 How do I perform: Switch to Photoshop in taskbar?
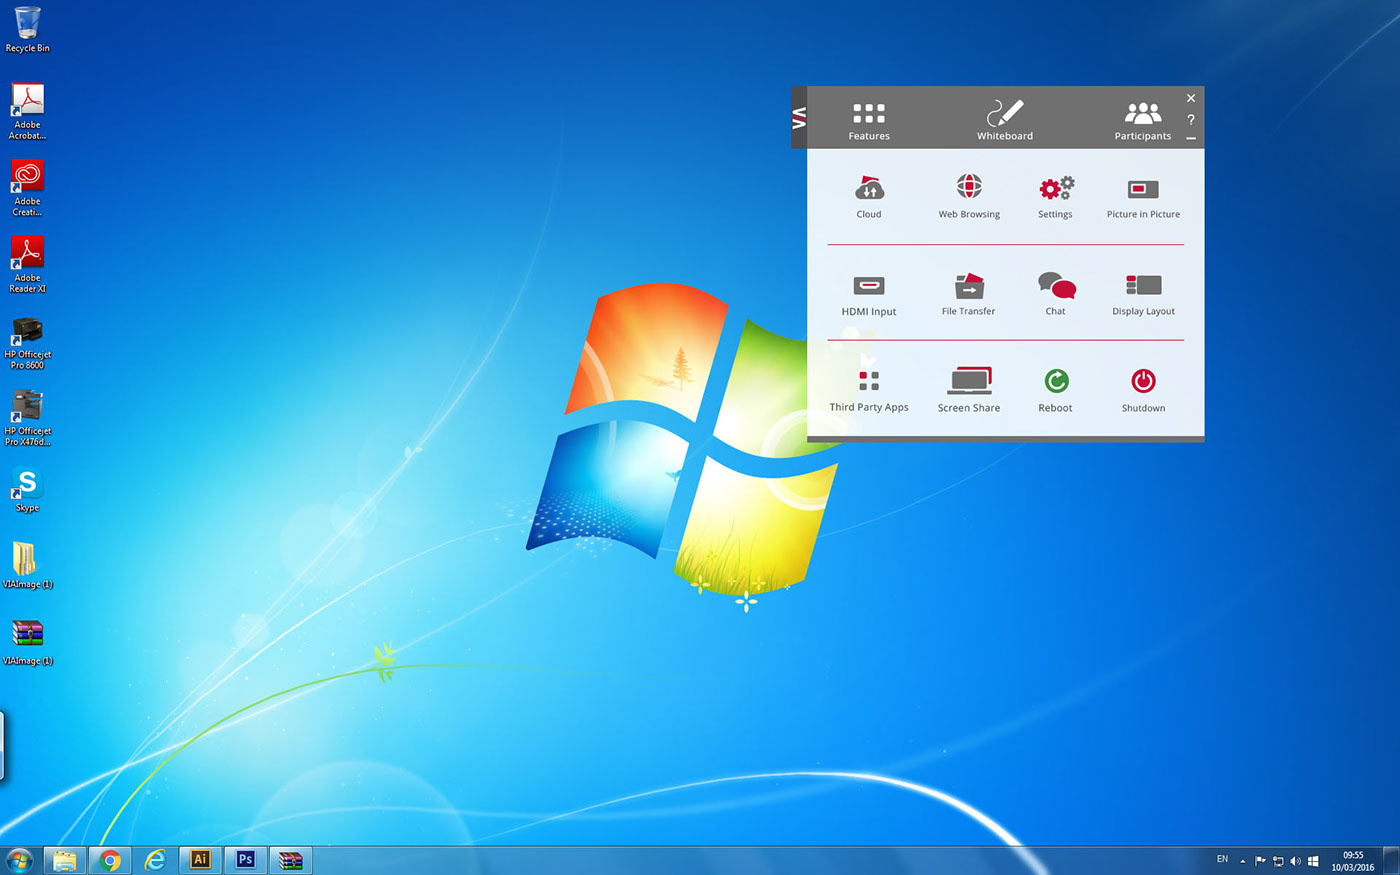[246, 860]
